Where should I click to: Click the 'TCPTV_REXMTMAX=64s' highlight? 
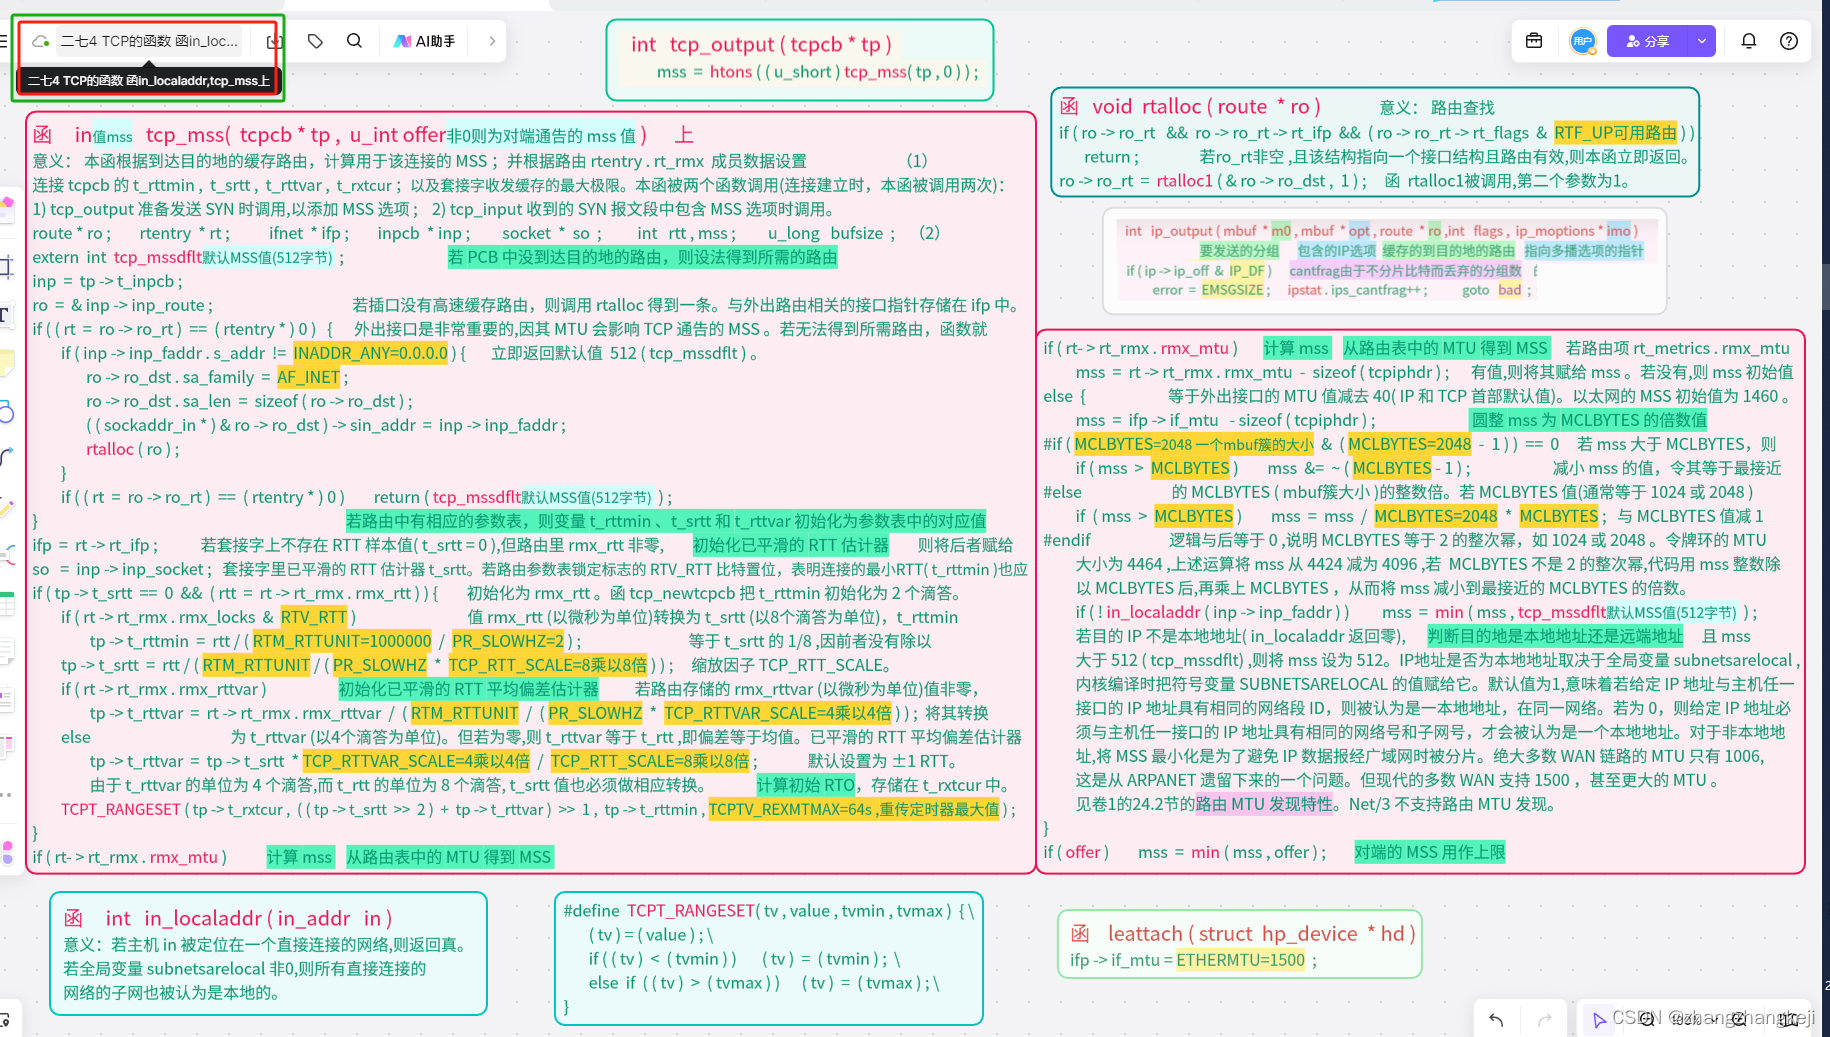pyautogui.click(x=854, y=809)
